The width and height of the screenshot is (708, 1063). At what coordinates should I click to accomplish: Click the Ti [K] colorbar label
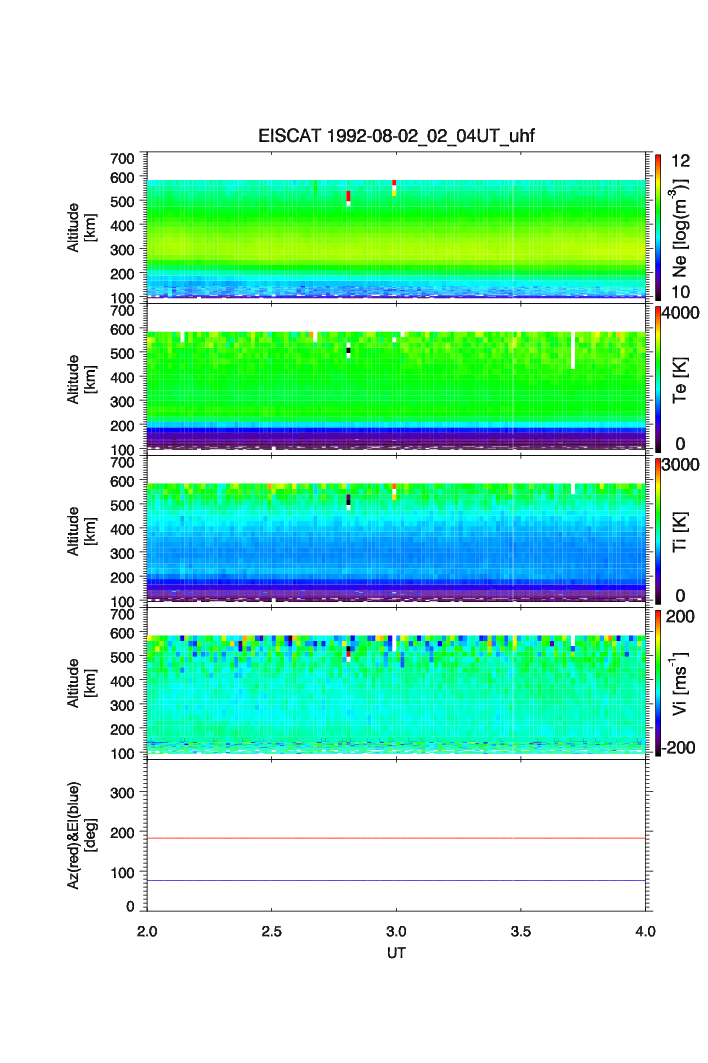click(680, 532)
